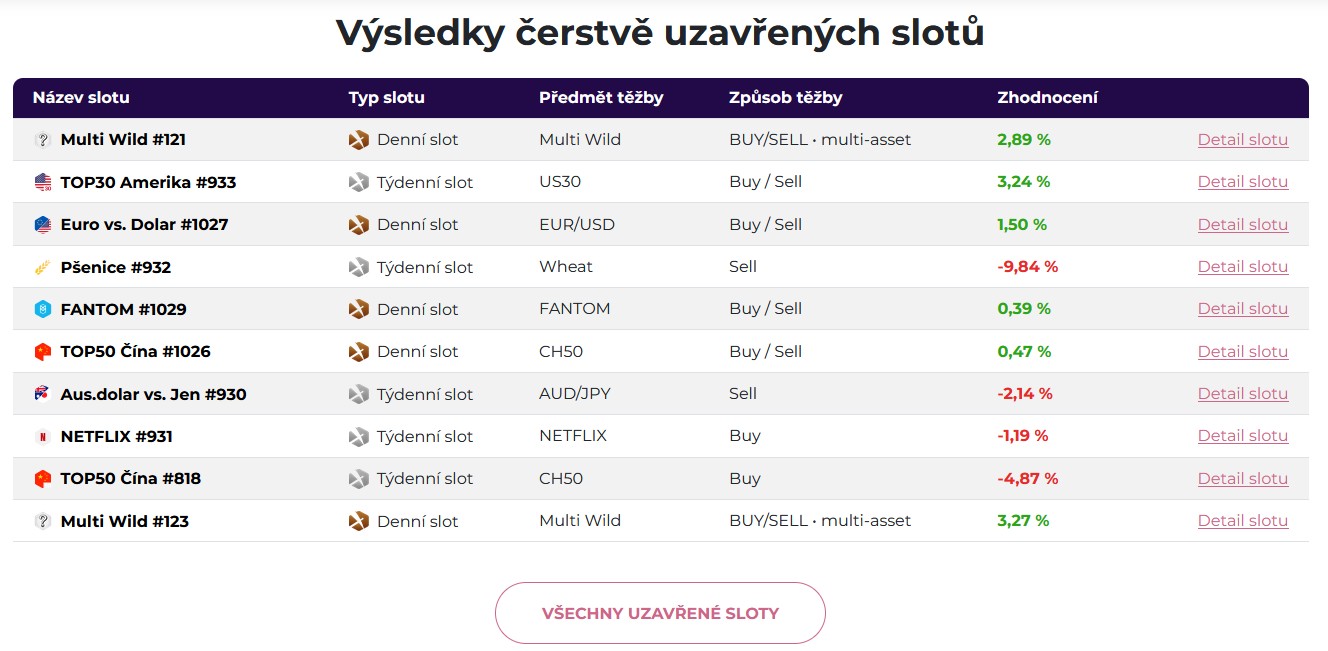Open Detail slotu for Multi Wild #121

pos(1242,139)
